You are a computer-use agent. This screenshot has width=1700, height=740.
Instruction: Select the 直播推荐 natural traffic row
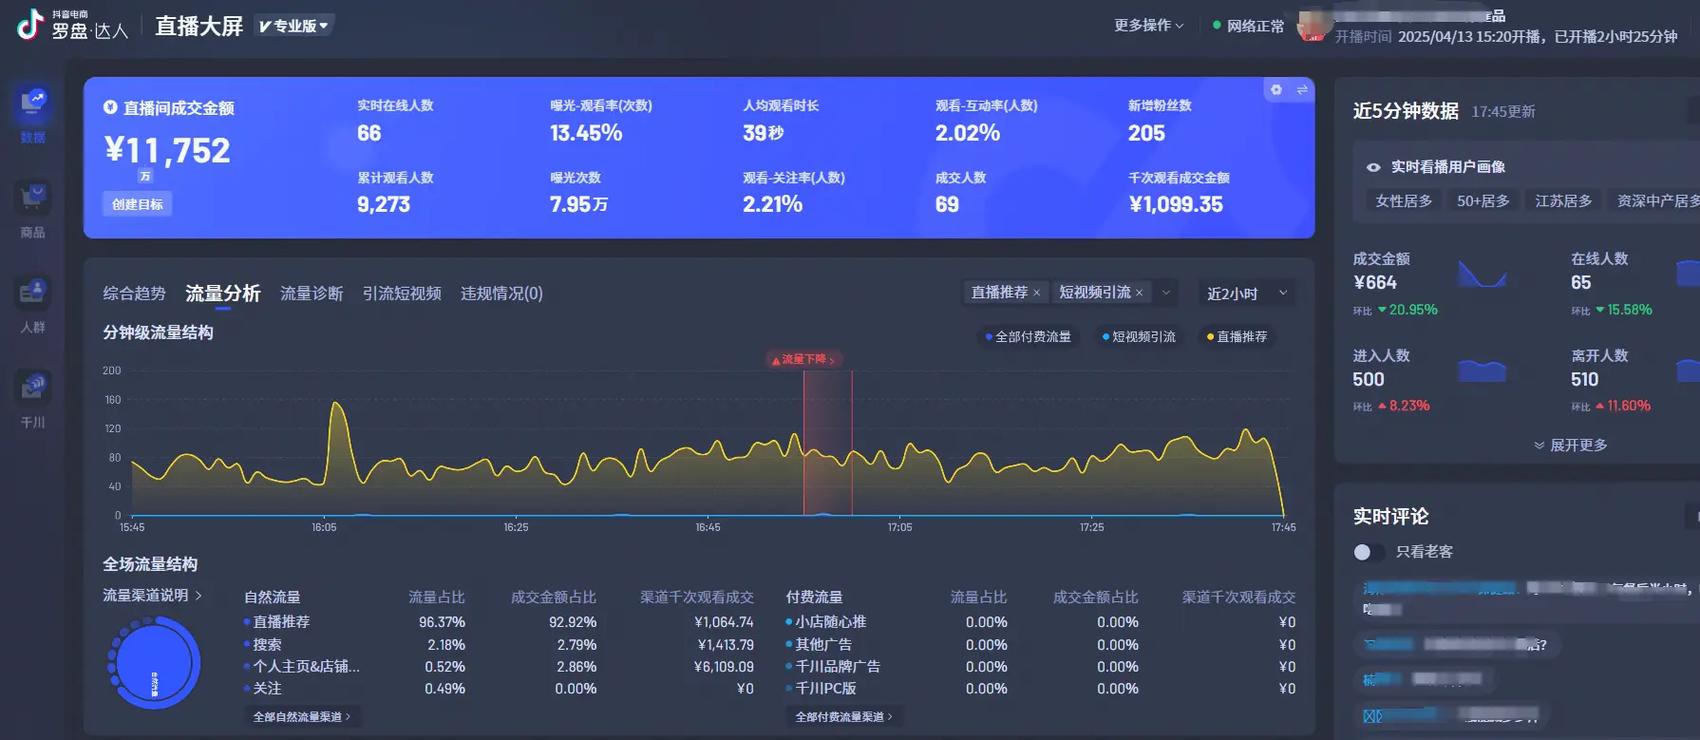498,622
